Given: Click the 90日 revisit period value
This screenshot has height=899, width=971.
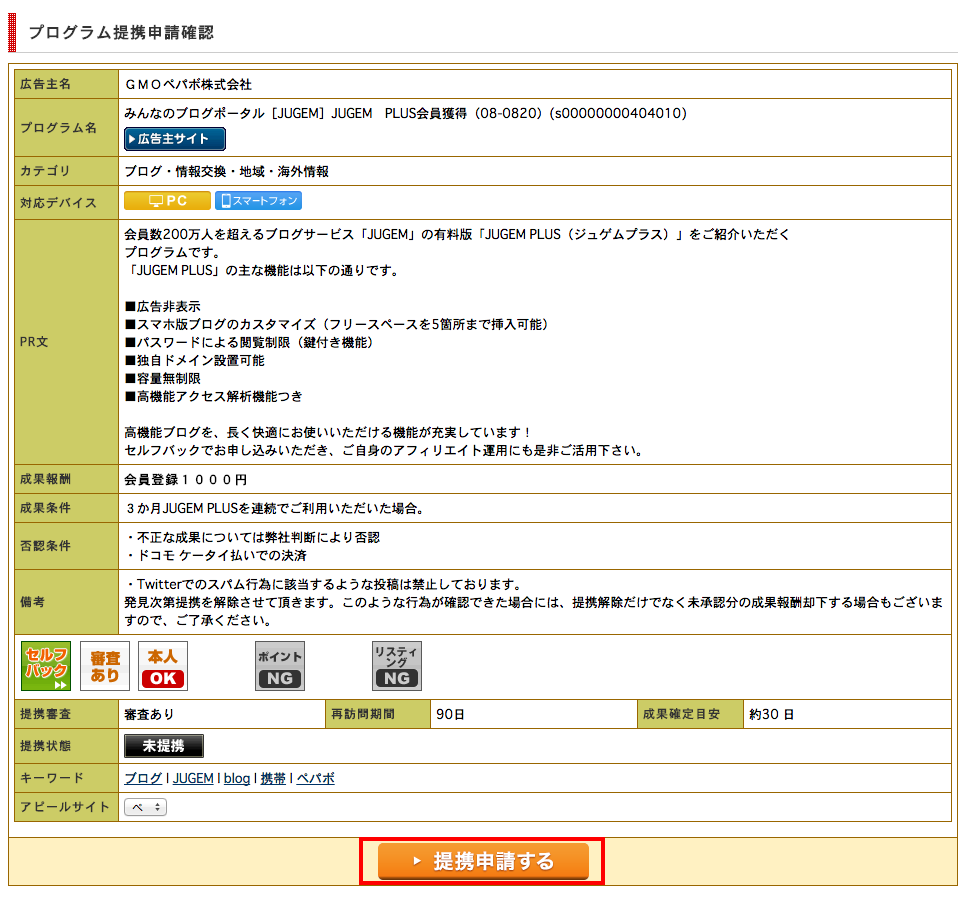Looking at the screenshot, I should 450,714.
